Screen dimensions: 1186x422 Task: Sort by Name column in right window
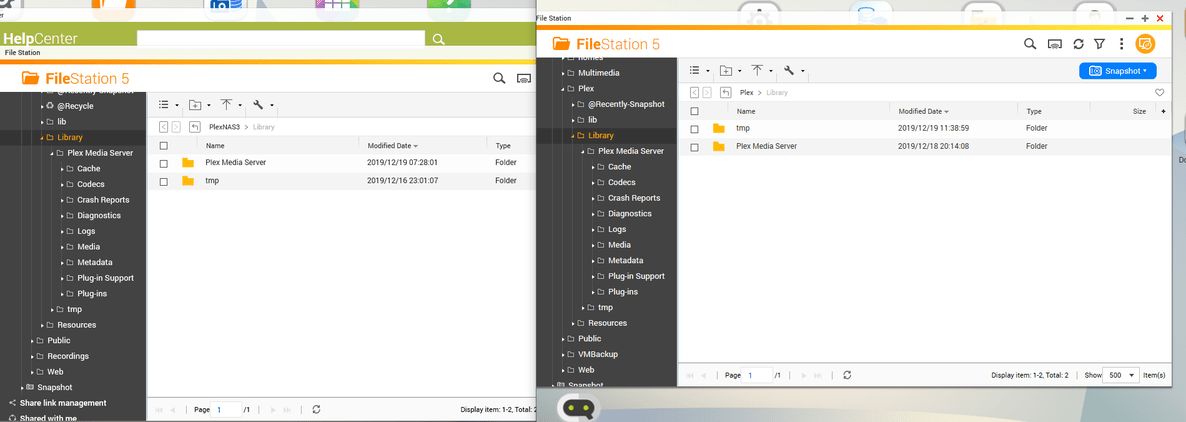click(745, 111)
